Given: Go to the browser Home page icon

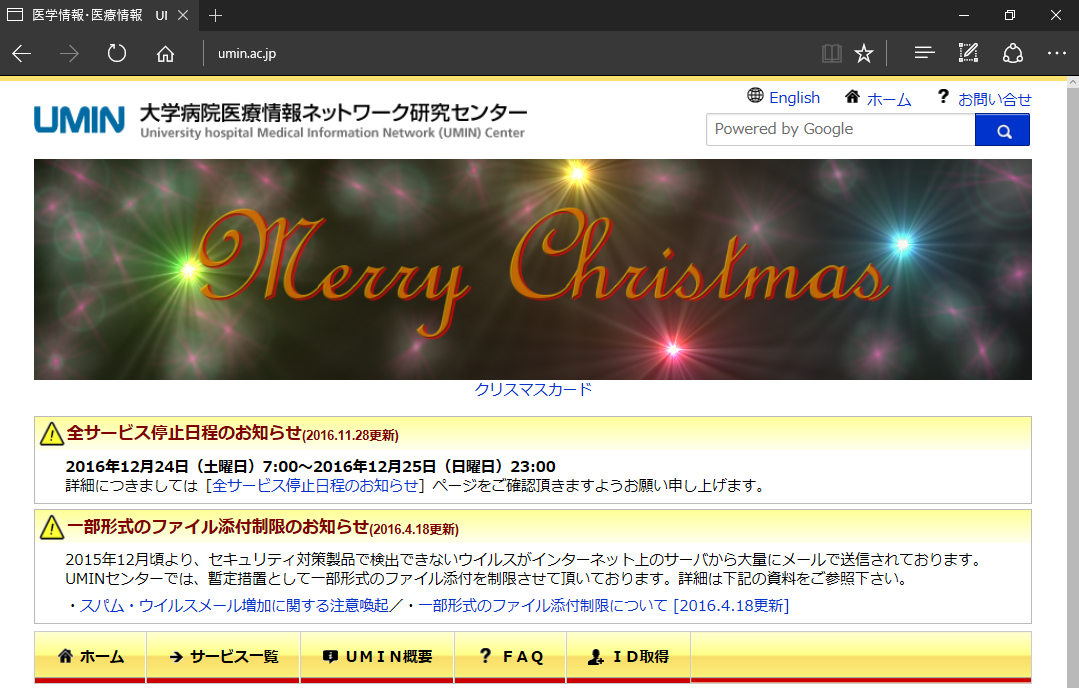Looking at the screenshot, I should click(166, 53).
